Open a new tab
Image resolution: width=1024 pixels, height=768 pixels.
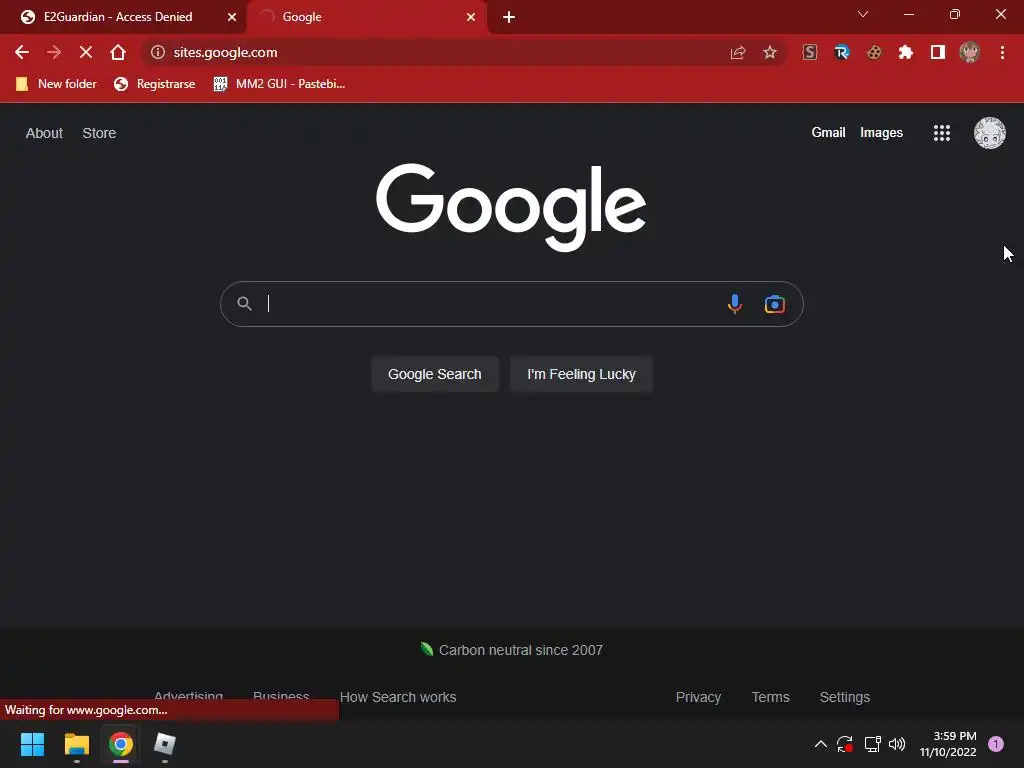(x=509, y=17)
